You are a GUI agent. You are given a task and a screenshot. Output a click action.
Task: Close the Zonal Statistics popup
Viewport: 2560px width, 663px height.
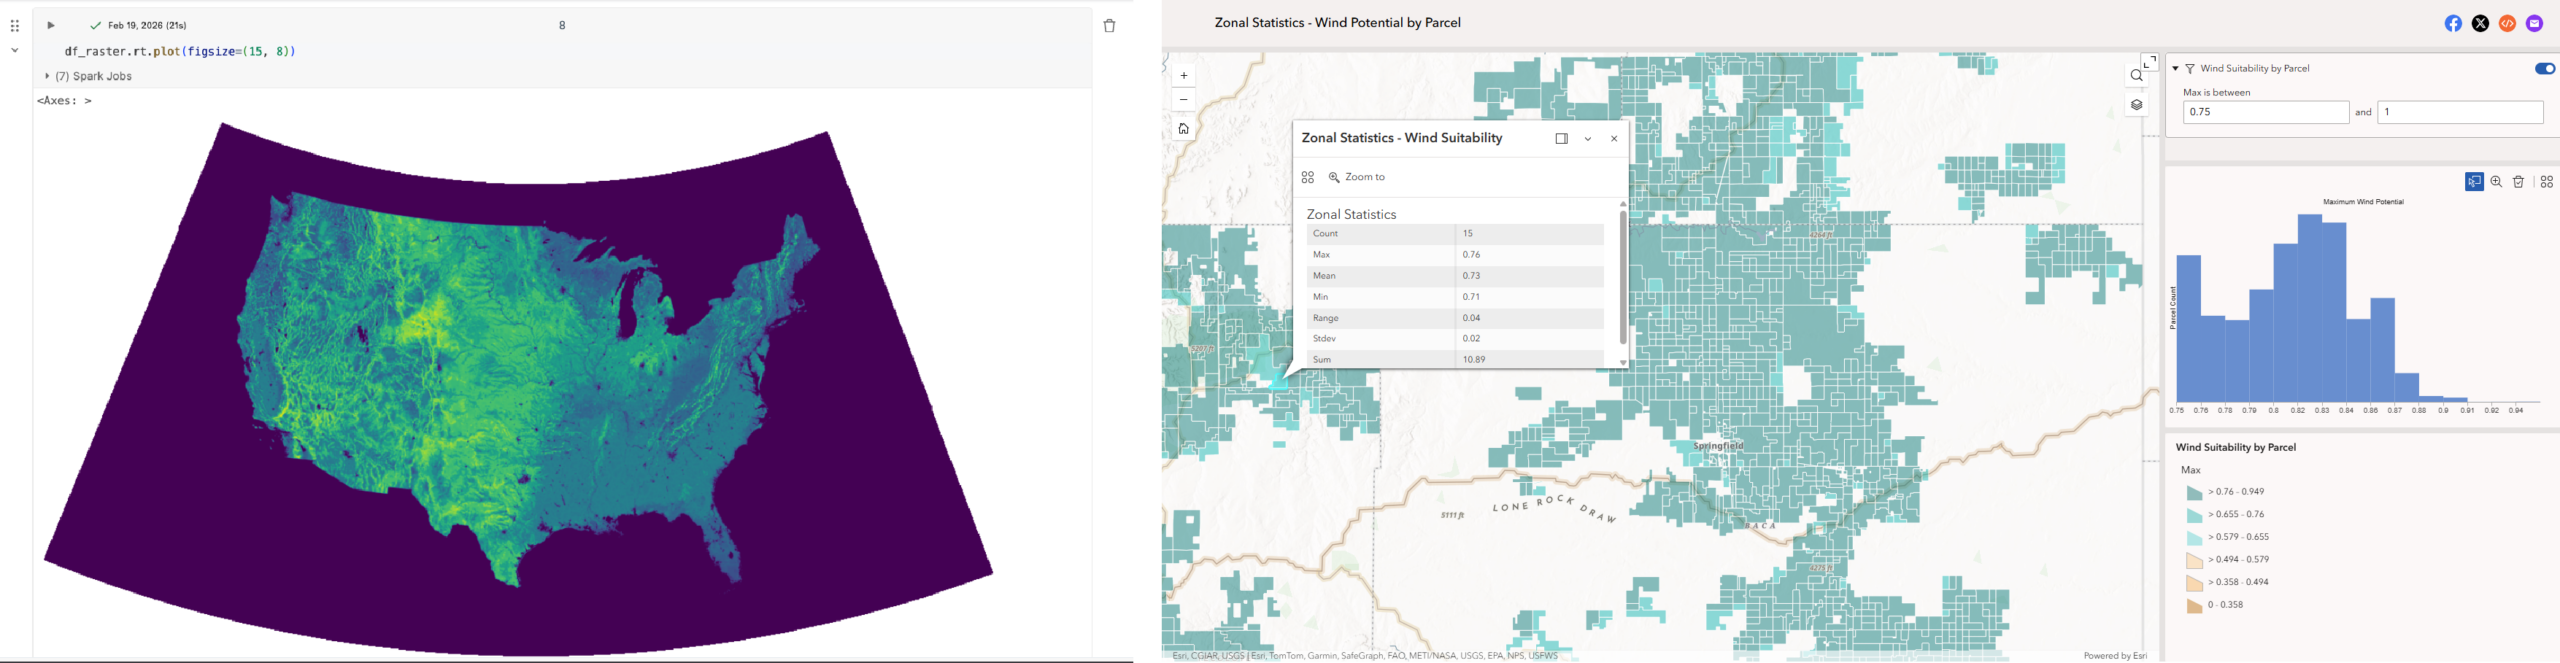tap(1614, 139)
